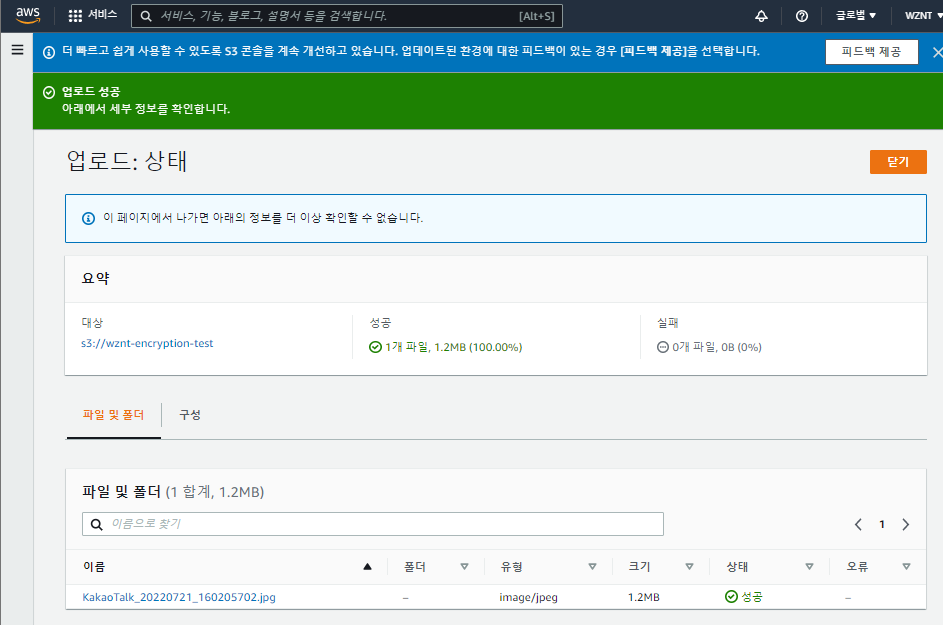Click the '1.2MB' size cell

(x=644, y=597)
